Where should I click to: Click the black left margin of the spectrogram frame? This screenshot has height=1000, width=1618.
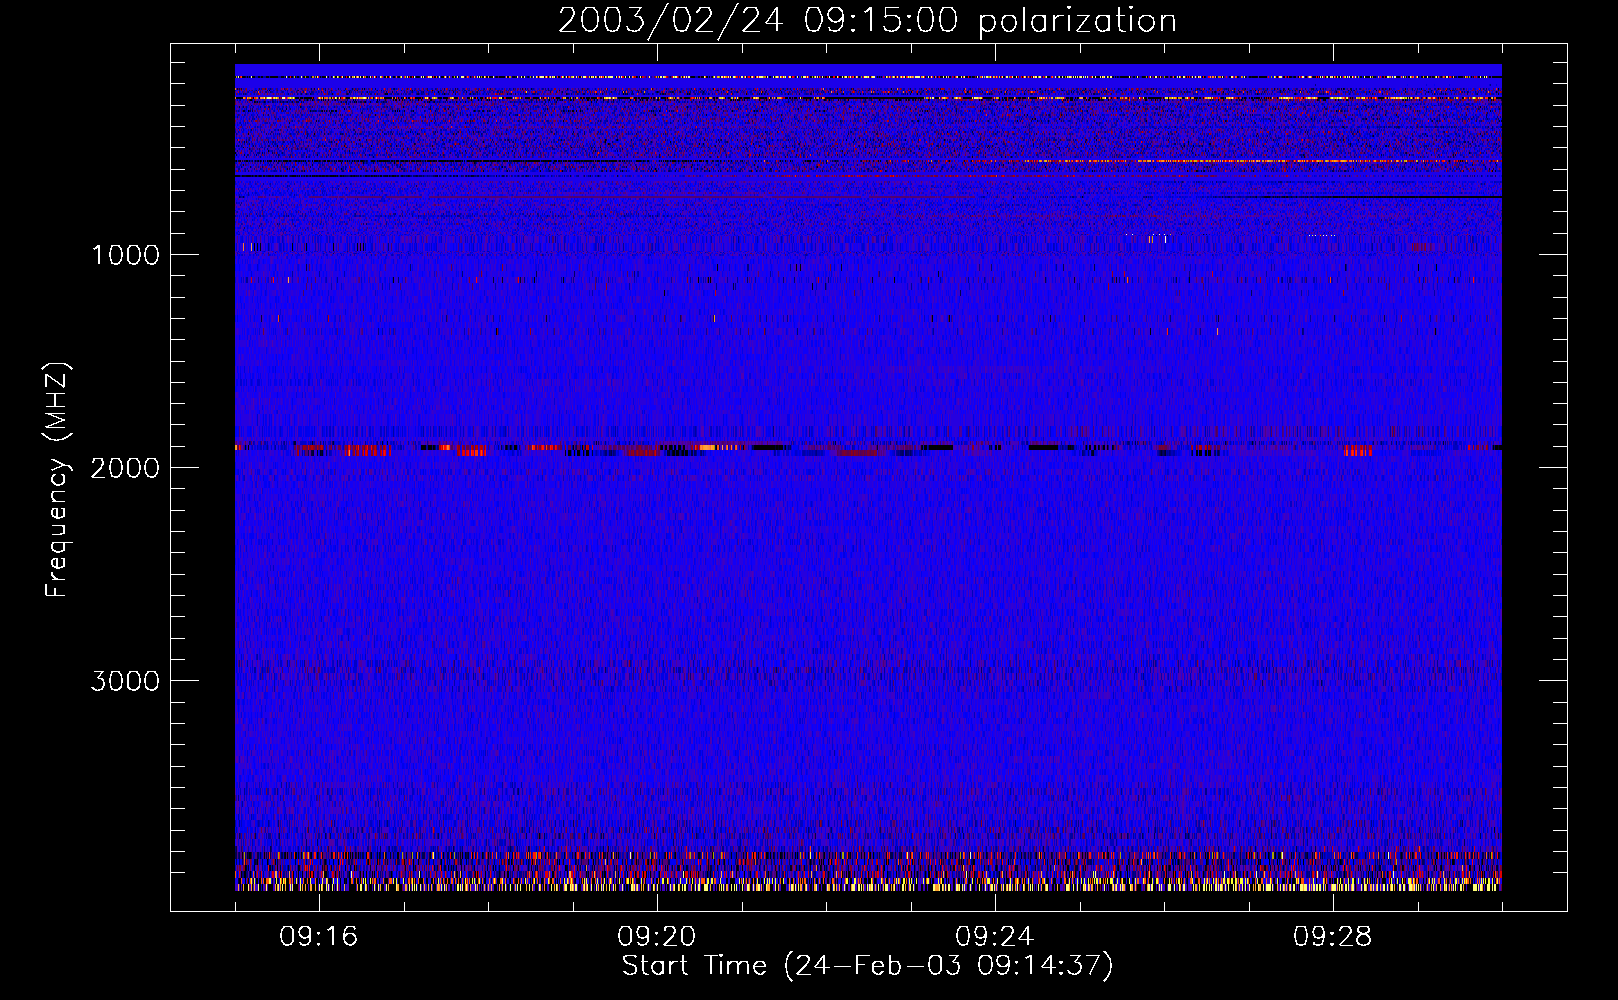click(203, 477)
